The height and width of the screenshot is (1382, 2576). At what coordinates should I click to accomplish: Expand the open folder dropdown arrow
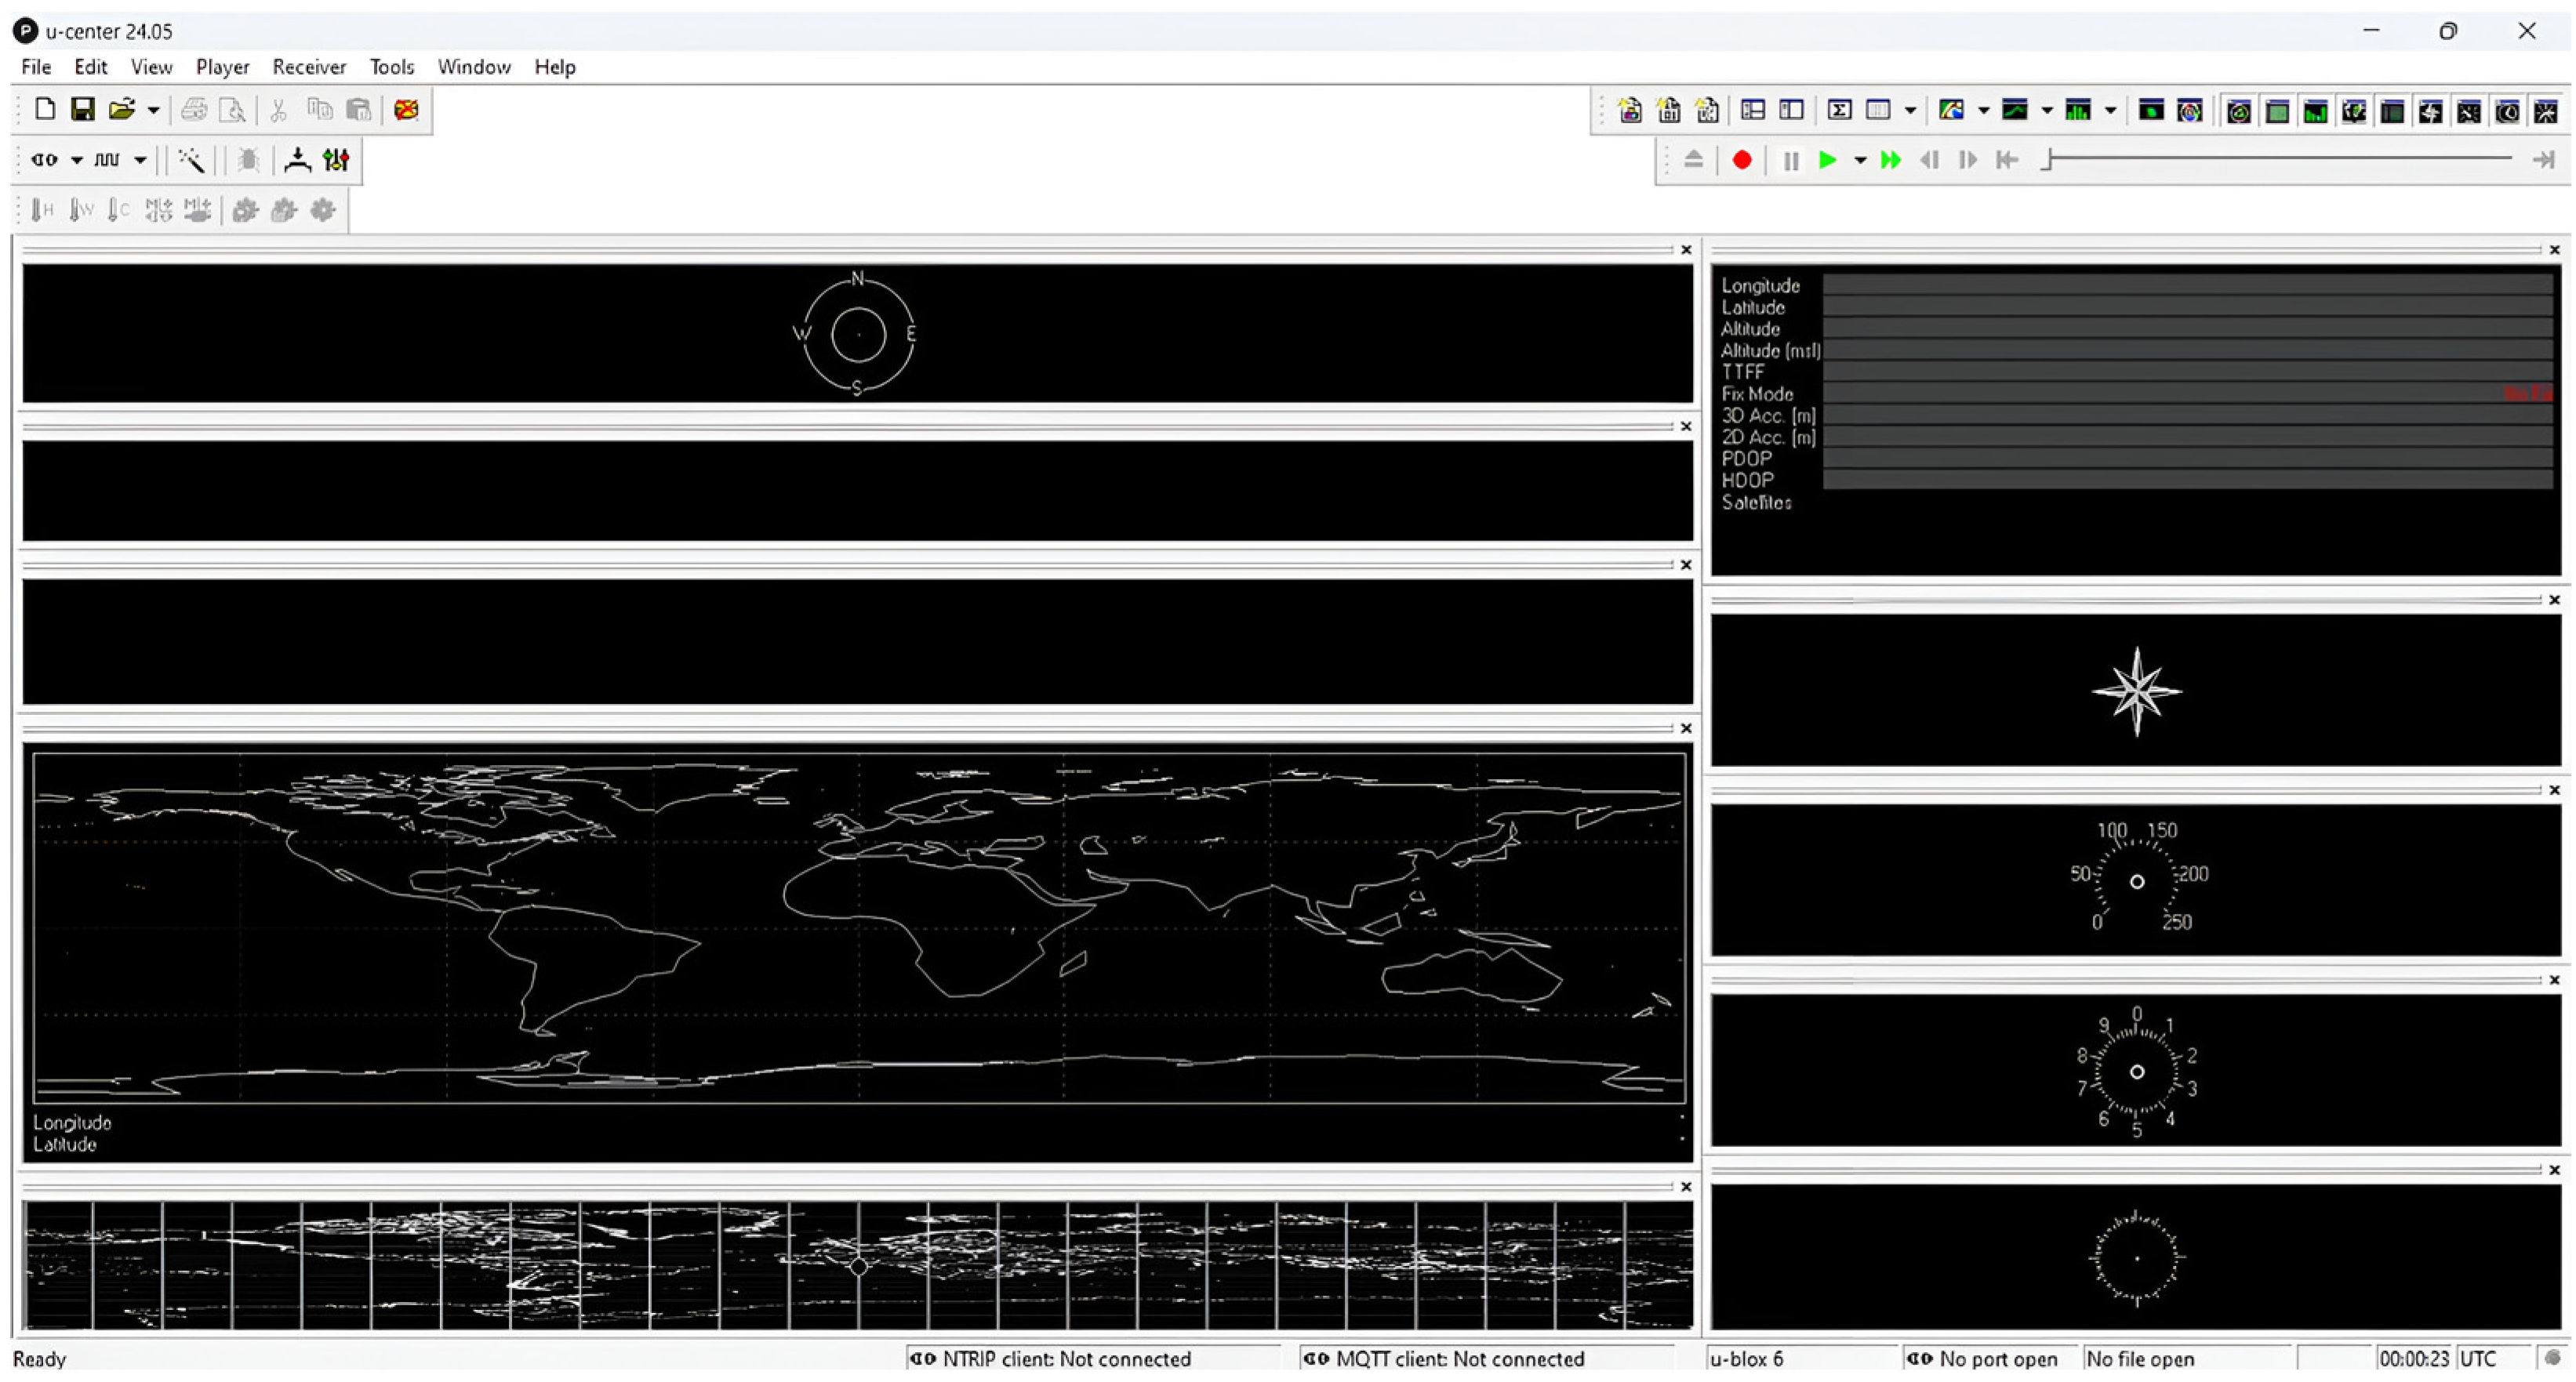[153, 110]
